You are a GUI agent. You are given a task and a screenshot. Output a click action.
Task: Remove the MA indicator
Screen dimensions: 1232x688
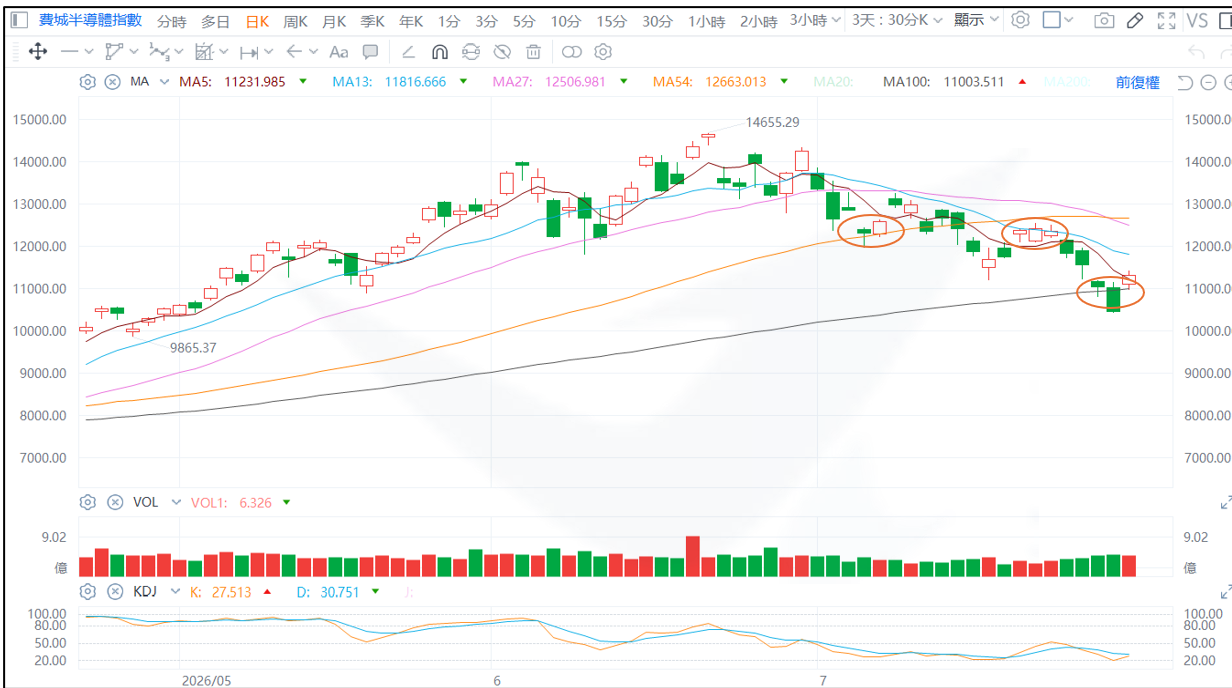tap(113, 82)
